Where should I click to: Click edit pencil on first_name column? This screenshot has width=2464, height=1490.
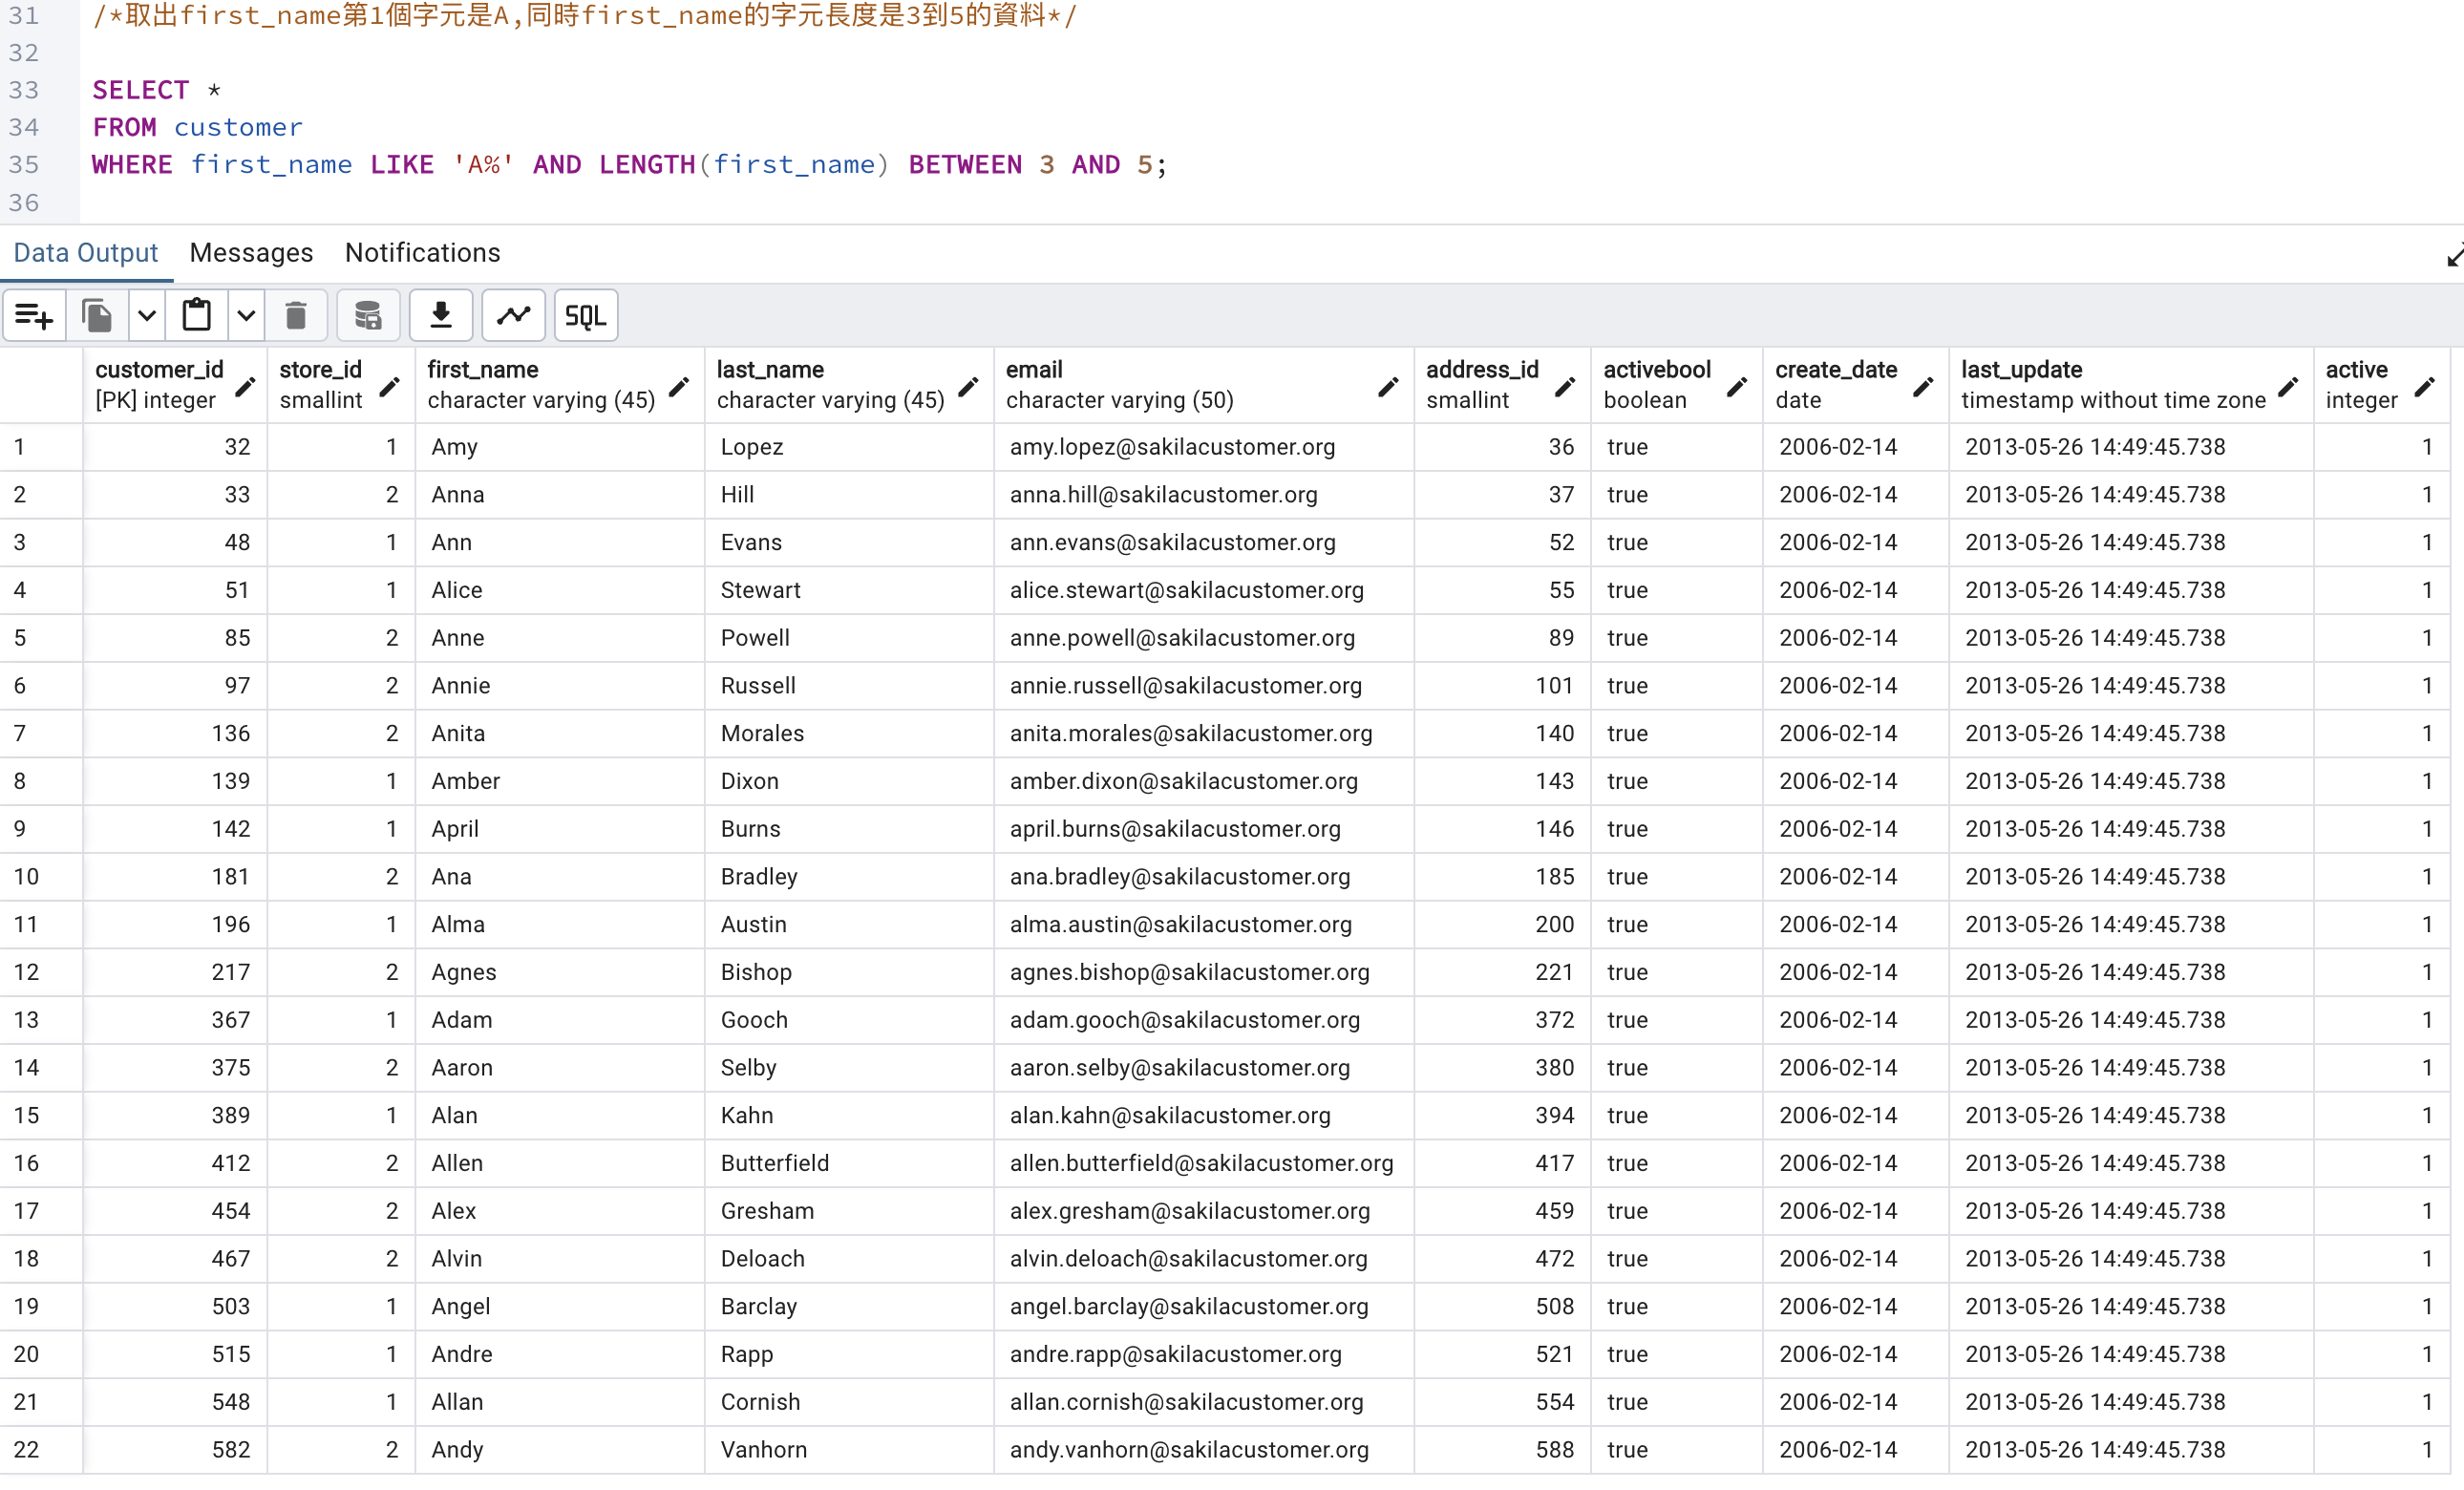679,386
